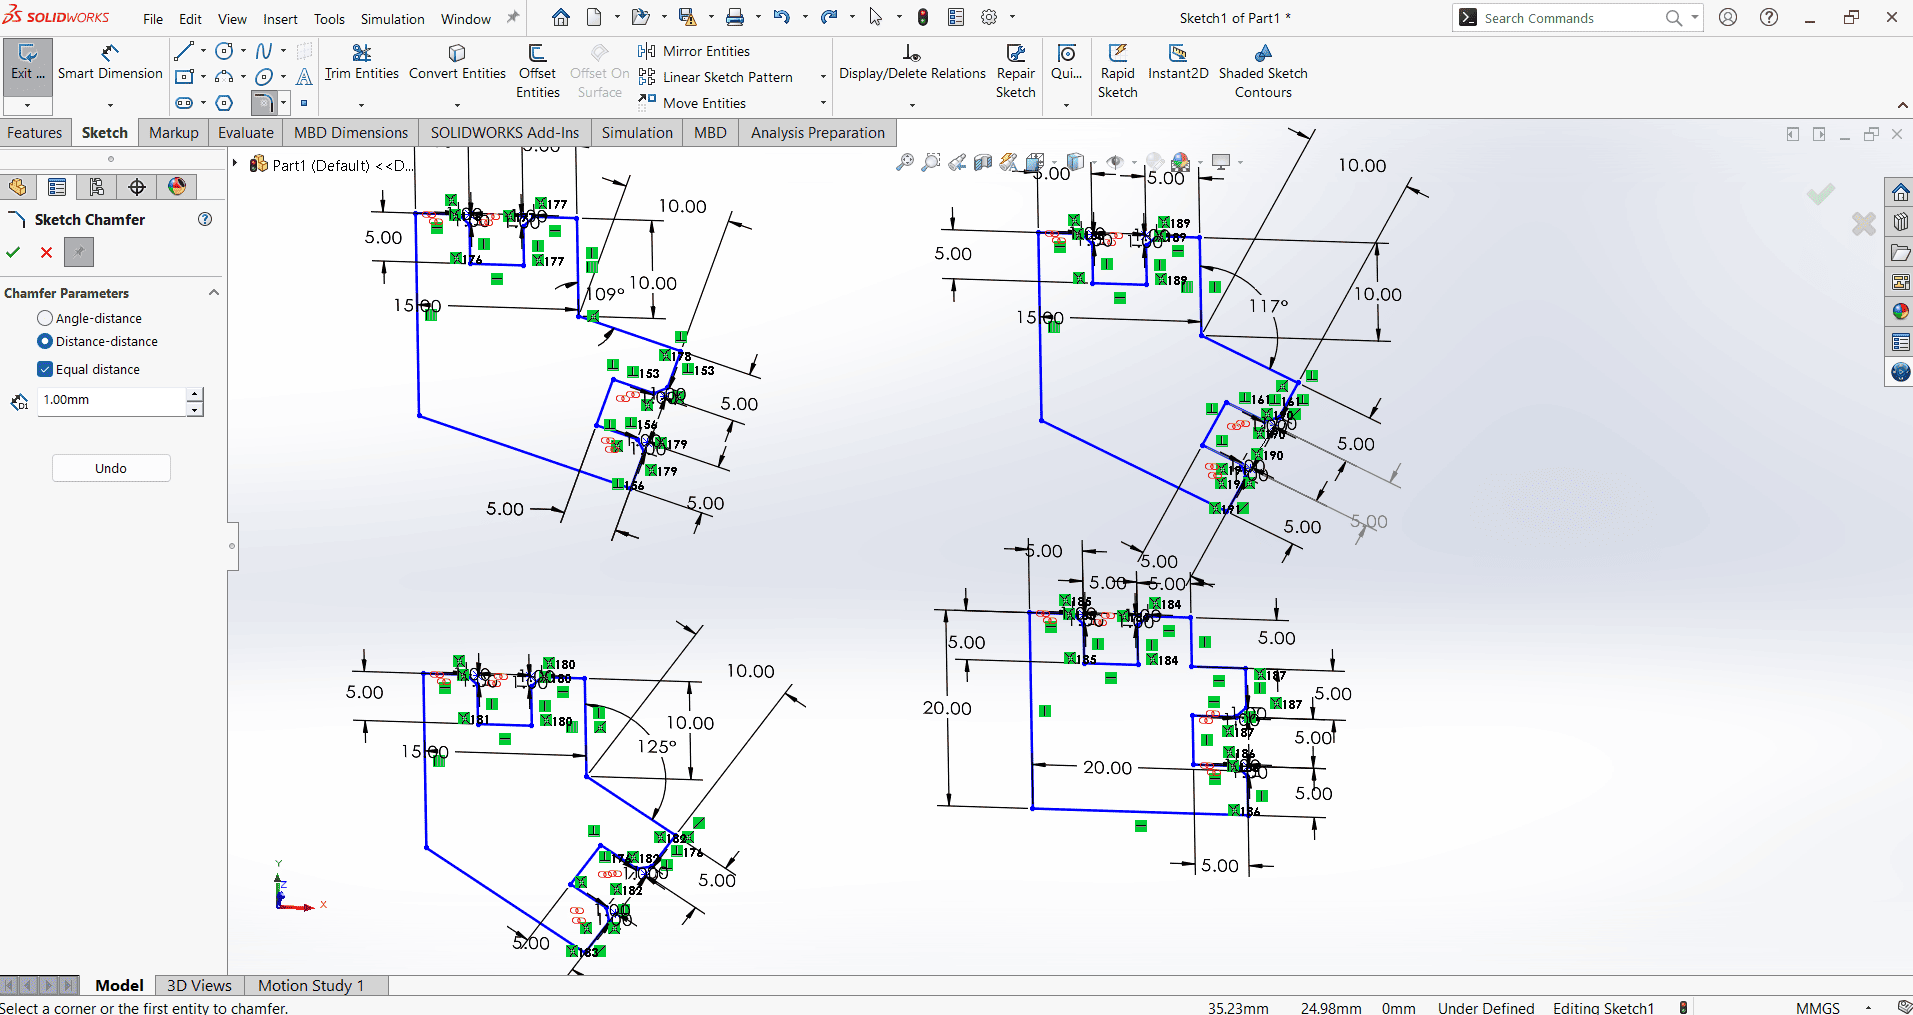1913x1015 pixels.
Task: Click the Repair Sketch icon
Action: click(x=1016, y=53)
